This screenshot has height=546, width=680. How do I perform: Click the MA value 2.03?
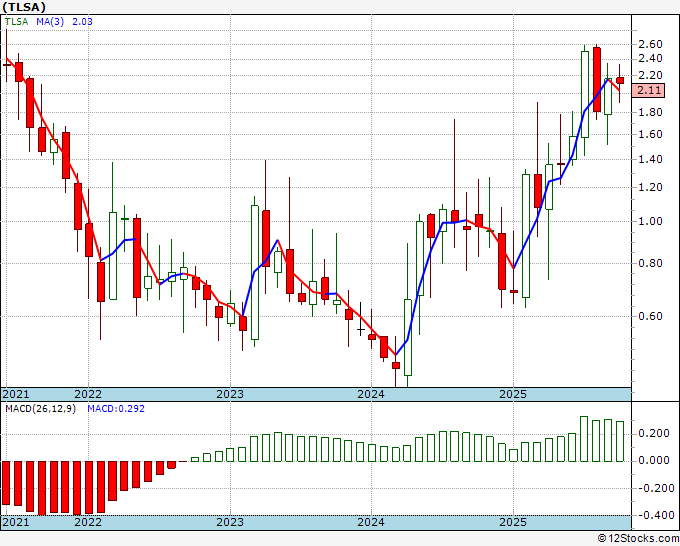coord(82,22)
